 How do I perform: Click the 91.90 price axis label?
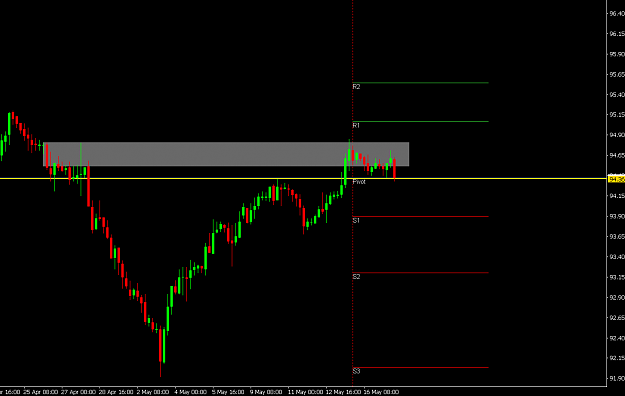coord(617,378)
